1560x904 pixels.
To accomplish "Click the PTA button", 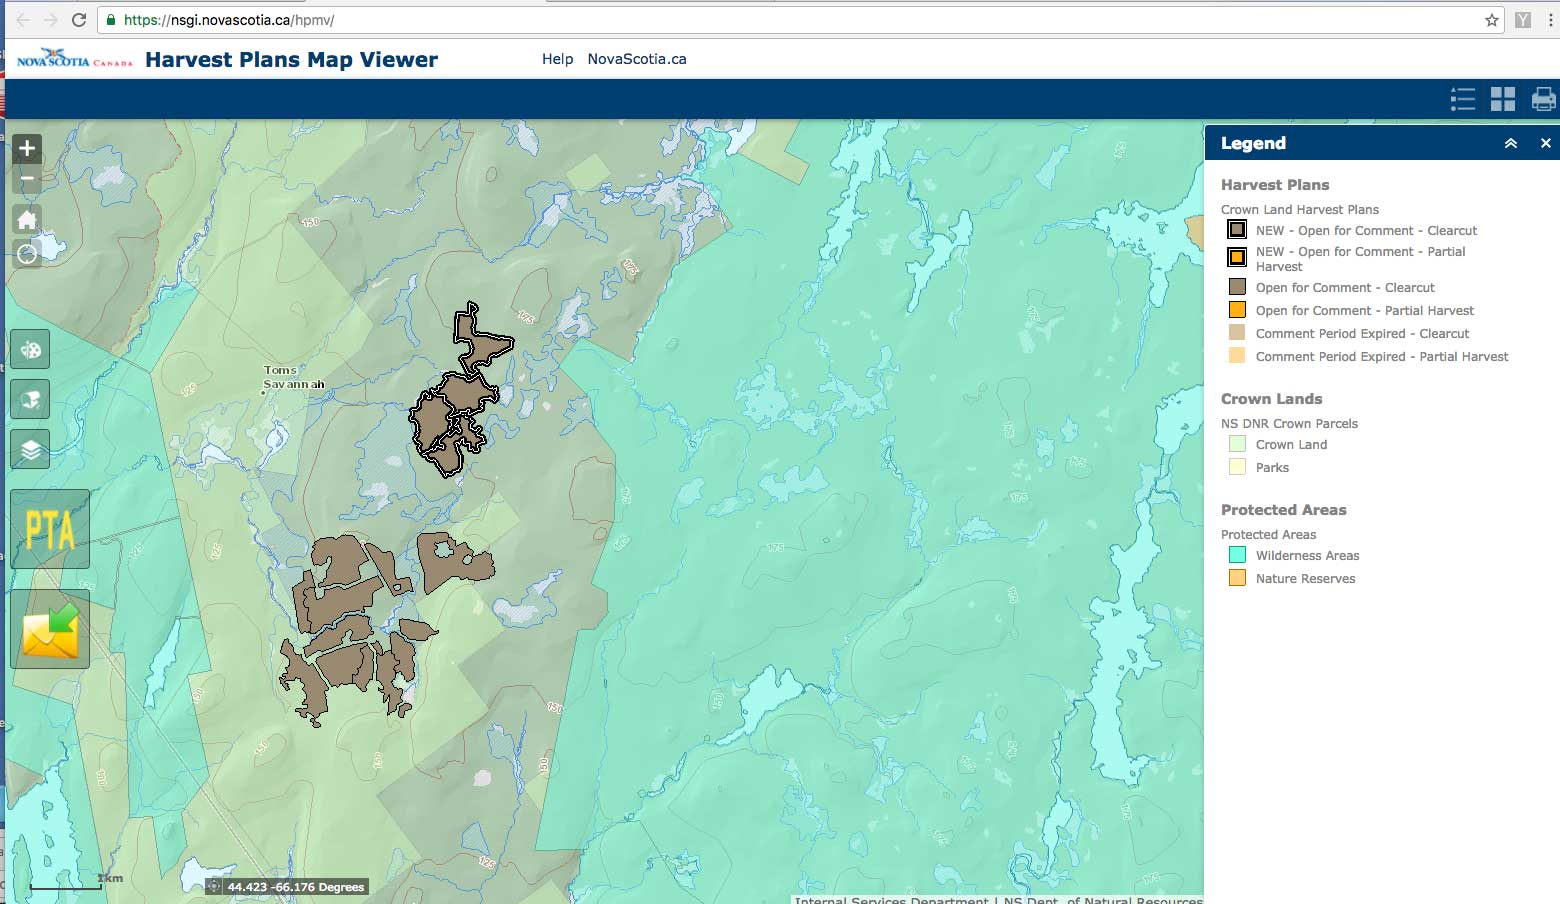I will [x=50, y=529].
